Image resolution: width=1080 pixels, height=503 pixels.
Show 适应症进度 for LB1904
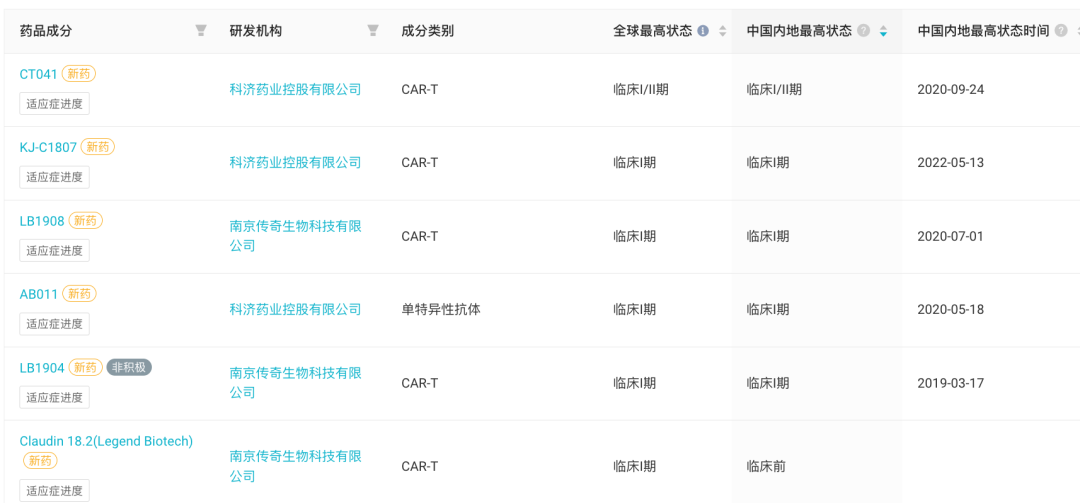(x=54, y=397)
